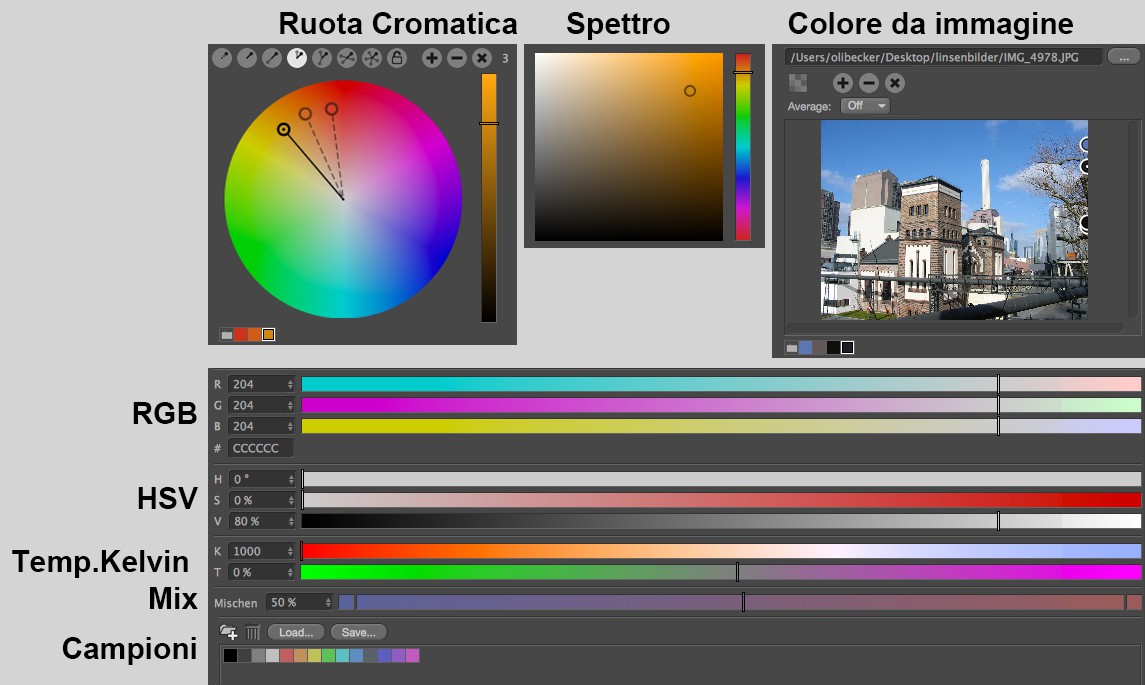This screenshot has width=1145, height=685.
Task: Pick the magenta swatch at row end
Action: (x=412, y=655)
